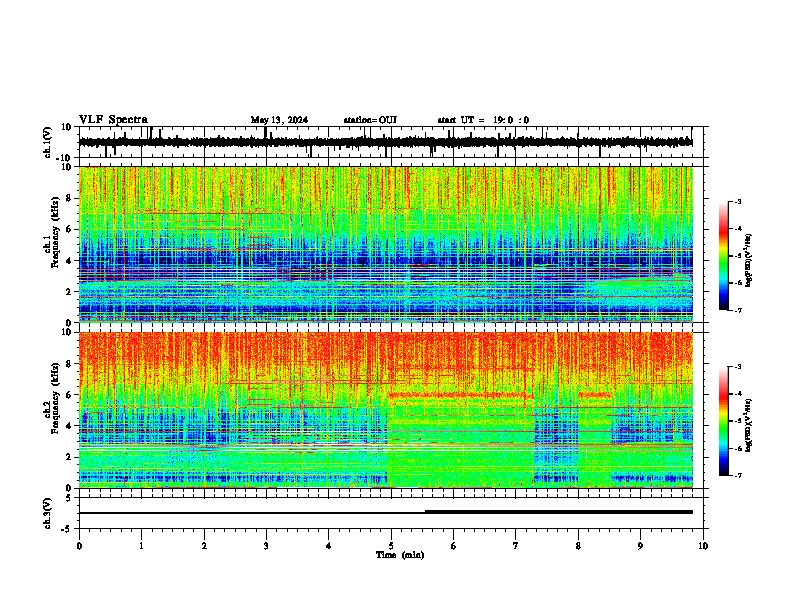Viewport: 792px width, 612px height.
Task: Click the ch.2 "Frequency (kHz)" axis label
Action: [55, 398]
